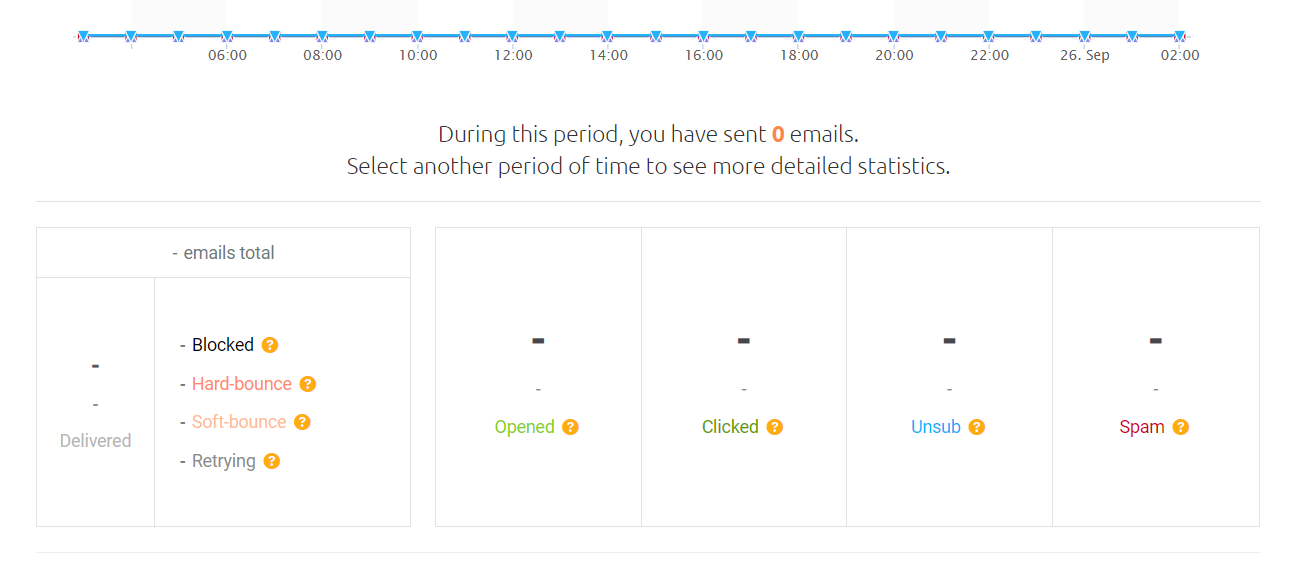This screenshot has width=1301, height=576.
Task: Click the timeline marker at 18:00
Action: pyautogui.click(x=799, y=37)
